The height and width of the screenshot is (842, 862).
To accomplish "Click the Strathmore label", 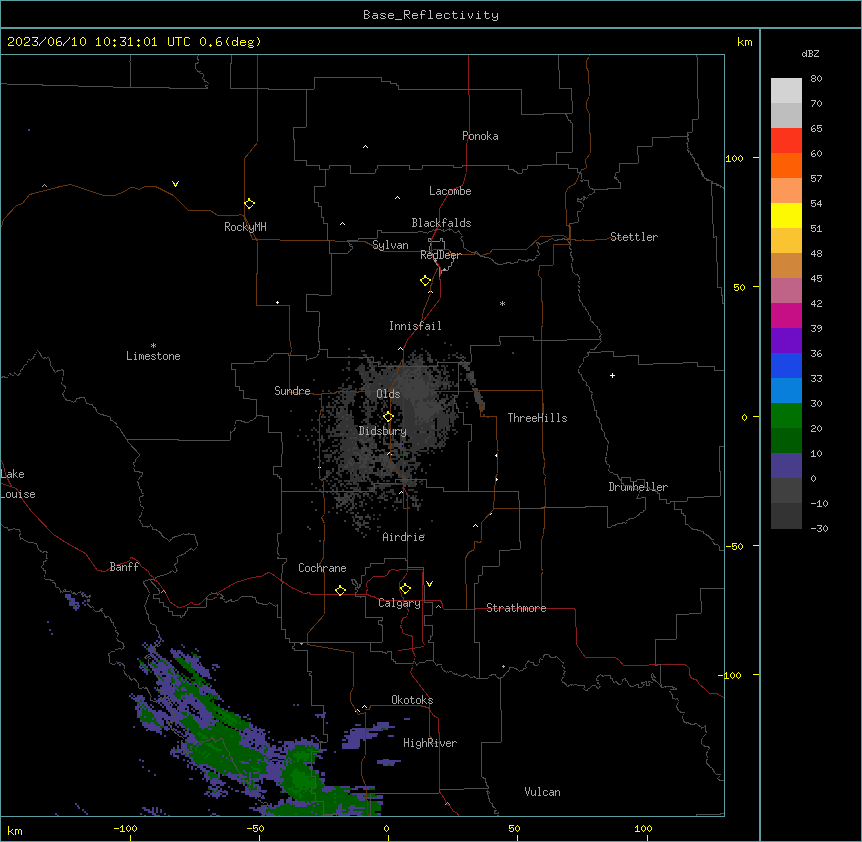I will coord(516,608).
